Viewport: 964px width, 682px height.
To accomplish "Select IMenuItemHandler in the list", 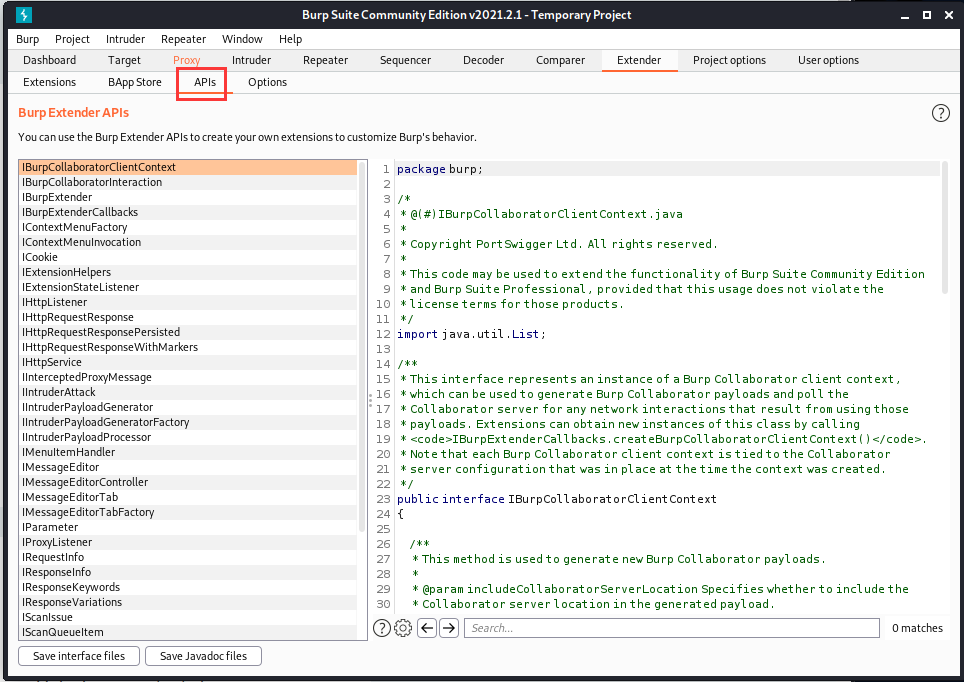I will click(x=188, y=453).
